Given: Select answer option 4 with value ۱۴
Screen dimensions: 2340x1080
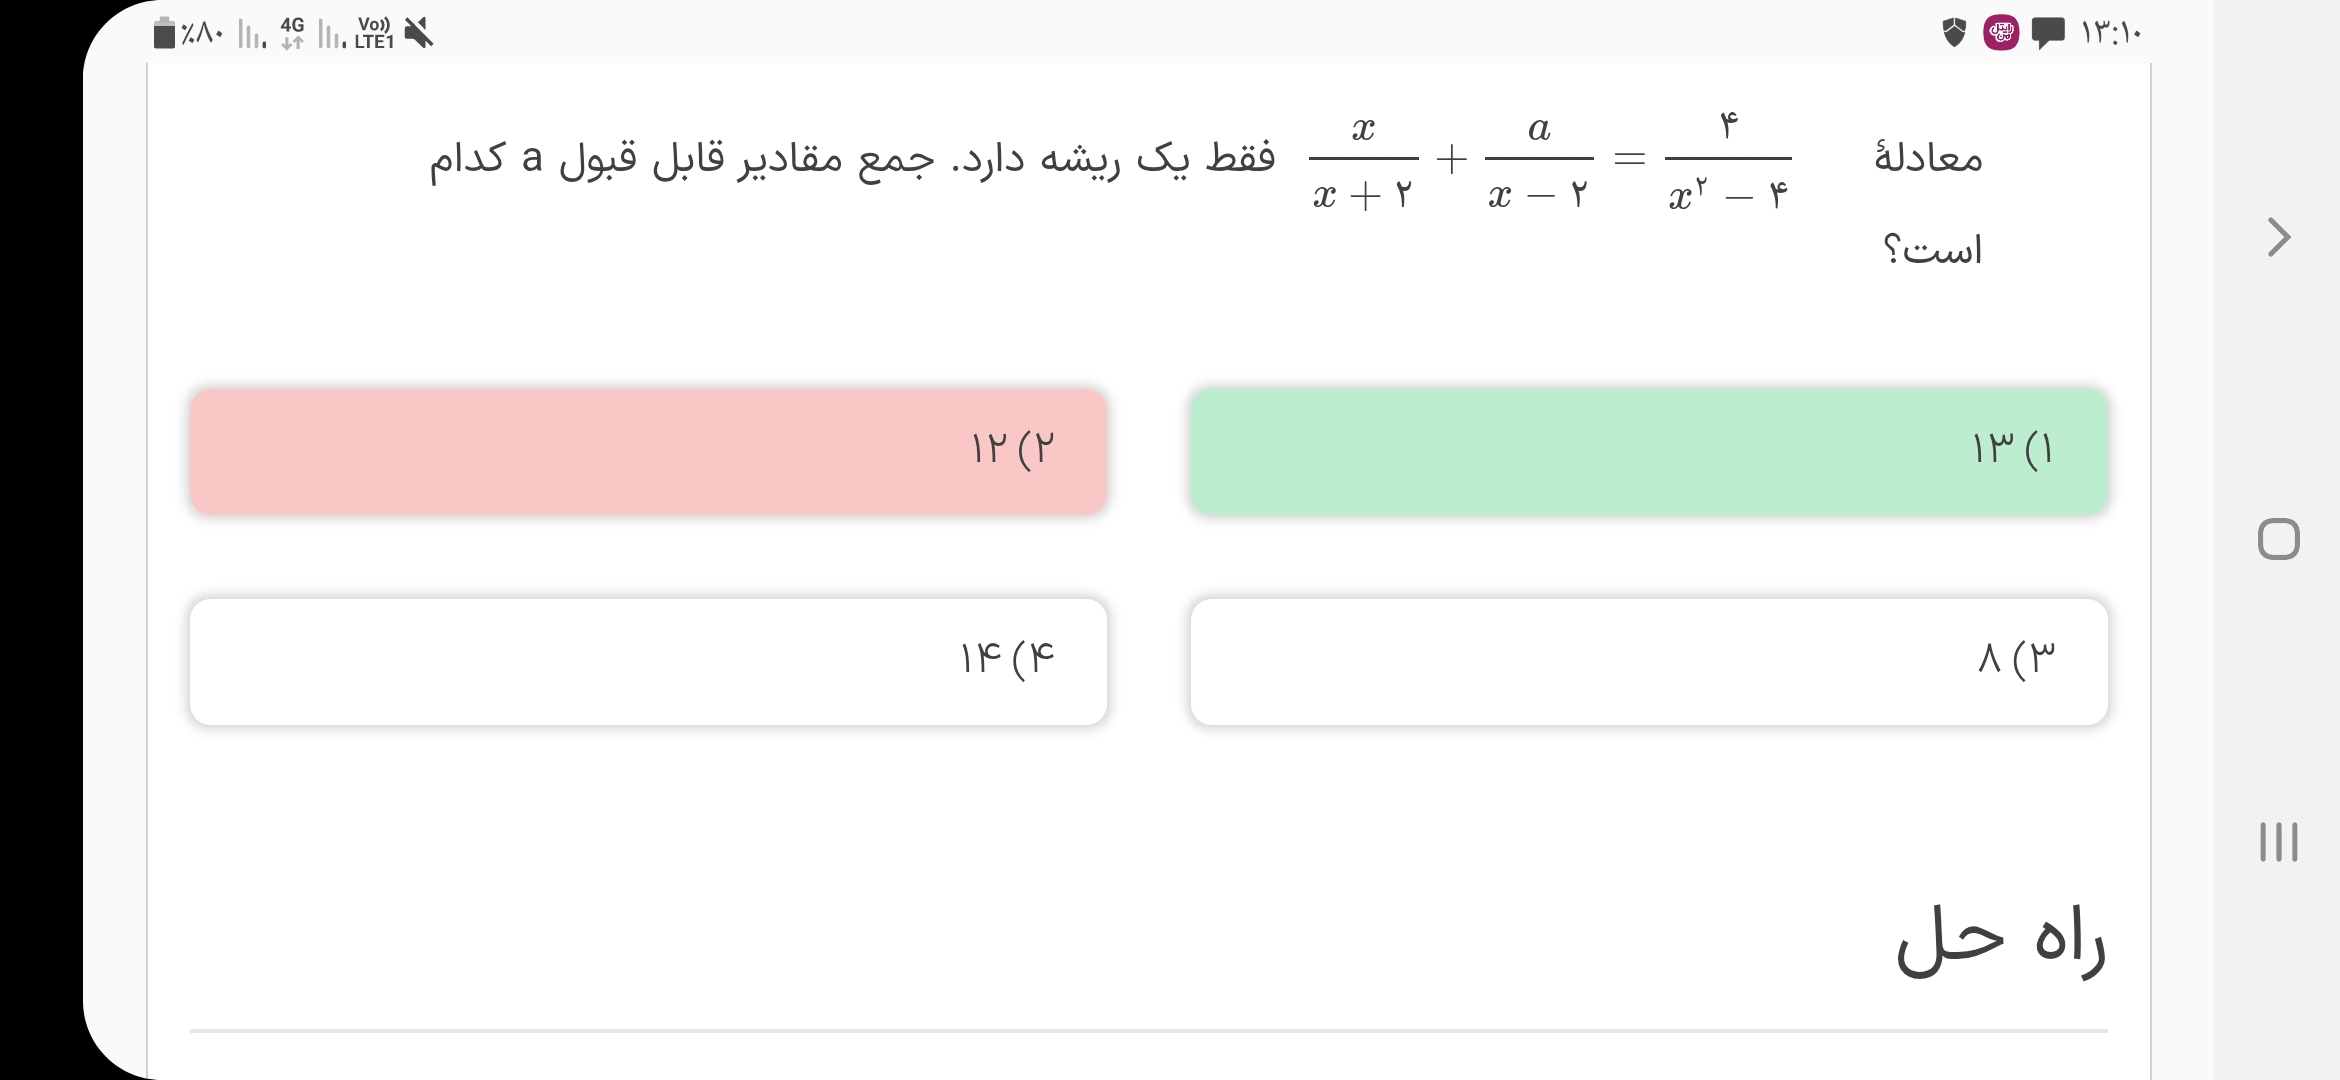Looking at the screenshot, I should tap(648, 661).
